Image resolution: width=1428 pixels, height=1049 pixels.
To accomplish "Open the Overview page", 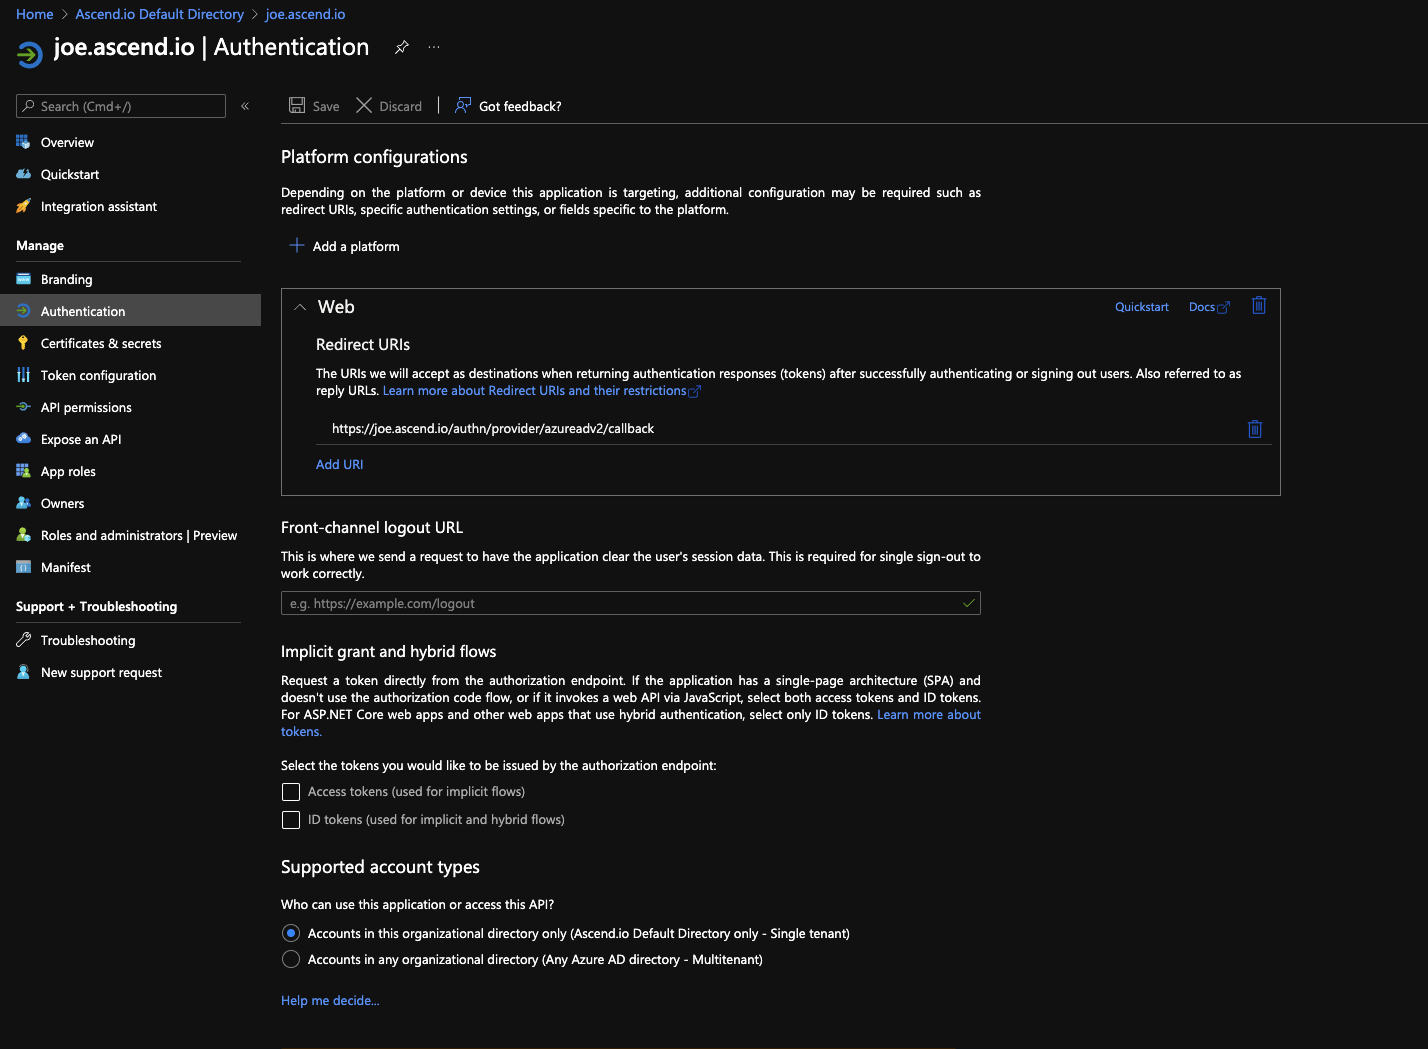I will point(67,142).
